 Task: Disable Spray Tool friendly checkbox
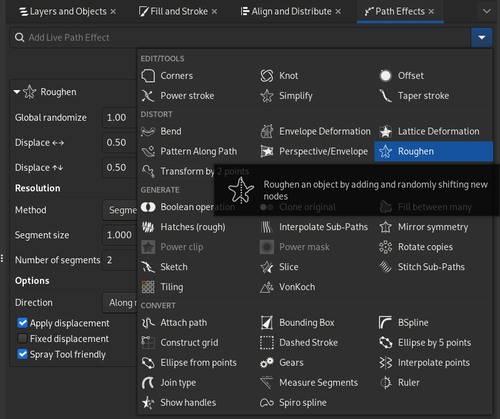coord(22,354)
